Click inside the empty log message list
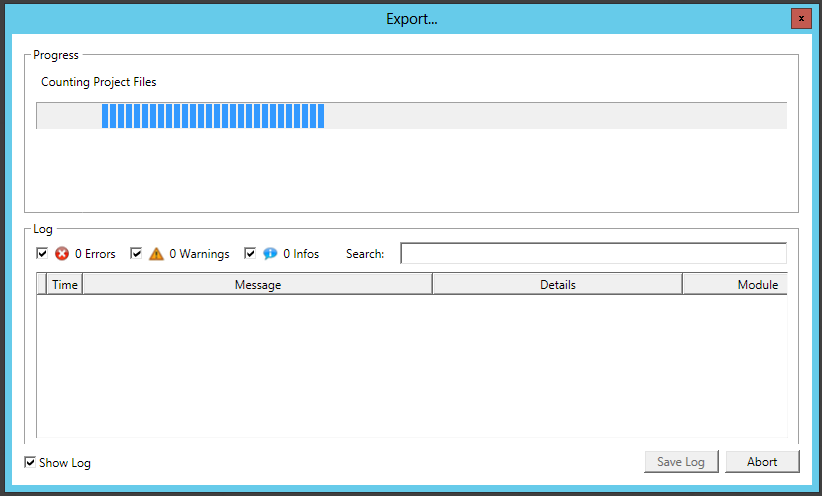 pos(411,365)
